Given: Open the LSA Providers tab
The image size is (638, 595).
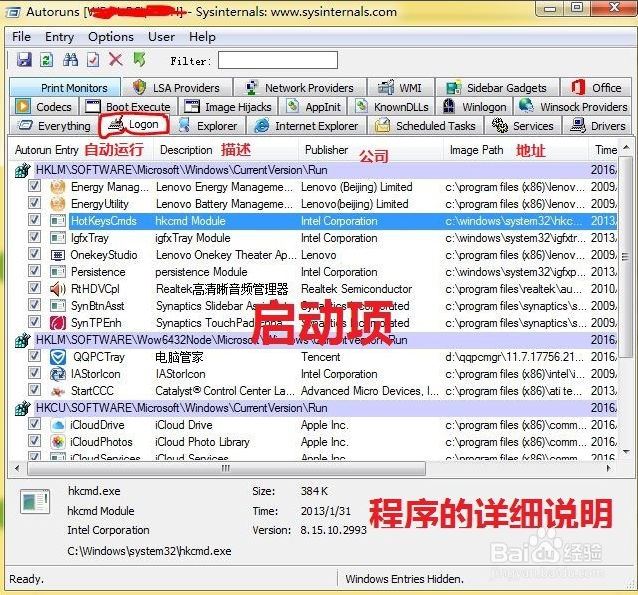Looking at the screenshot, I should pos(177,88).
